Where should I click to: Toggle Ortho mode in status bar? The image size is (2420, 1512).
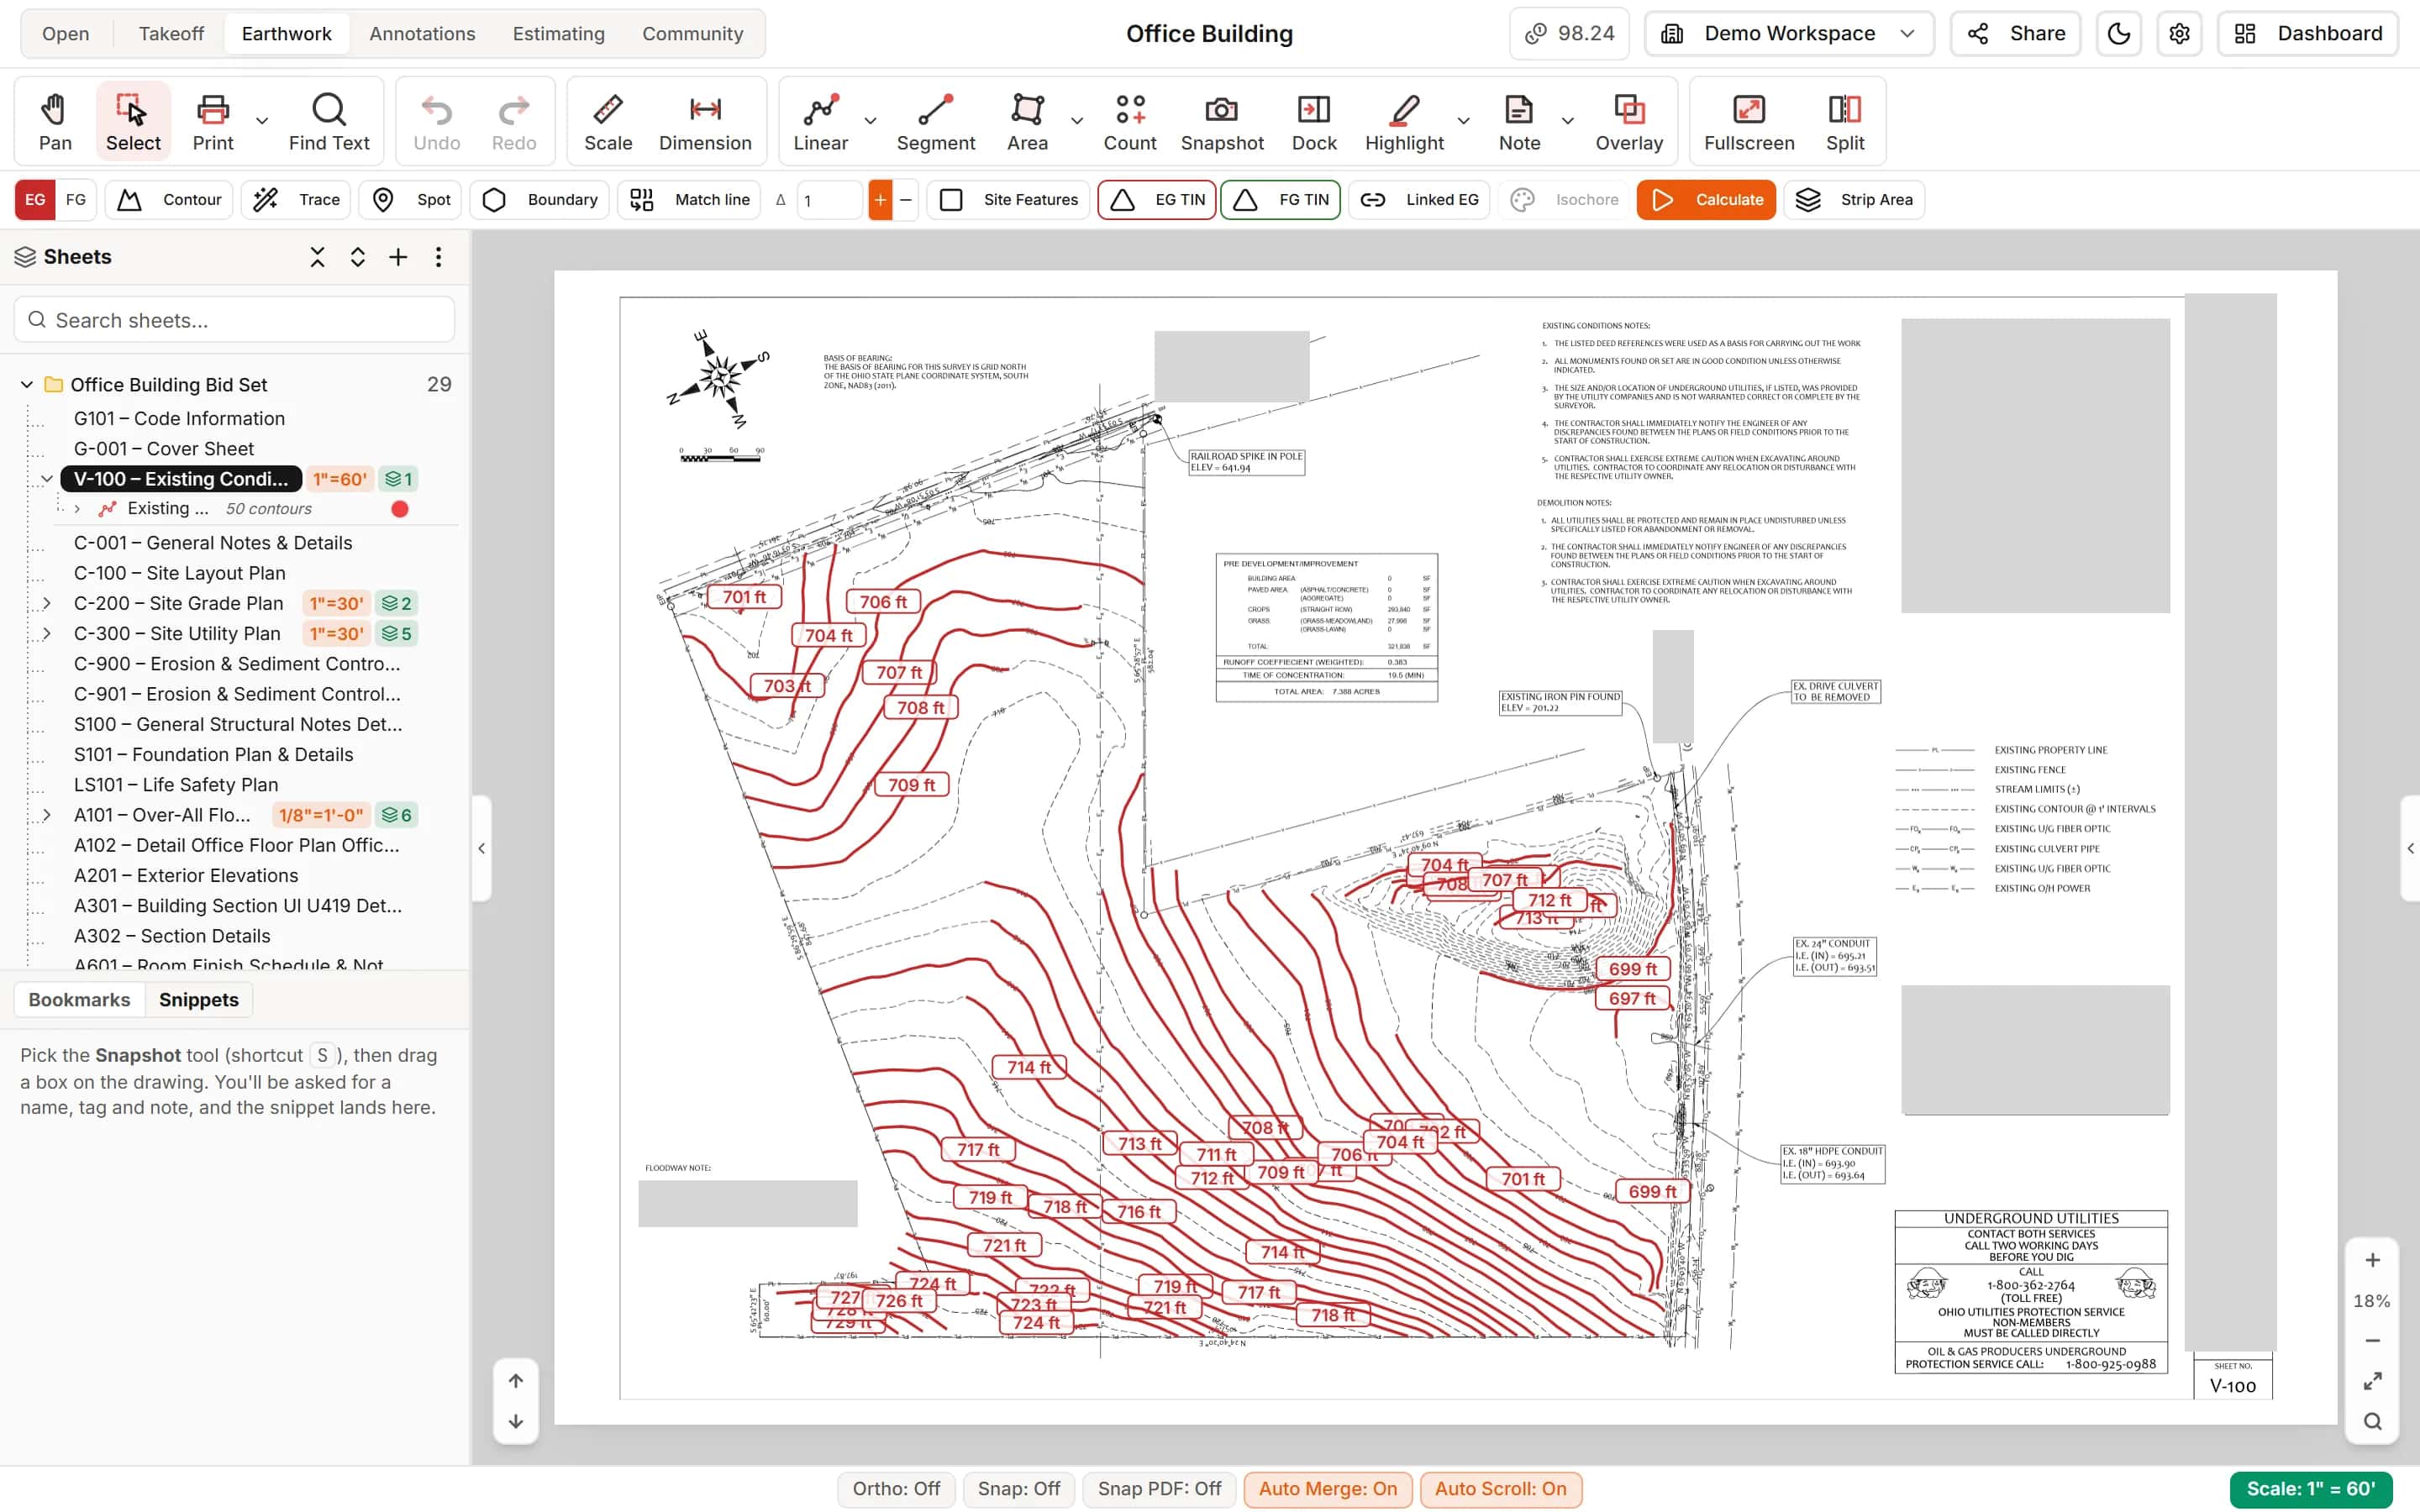(896, 1489)
